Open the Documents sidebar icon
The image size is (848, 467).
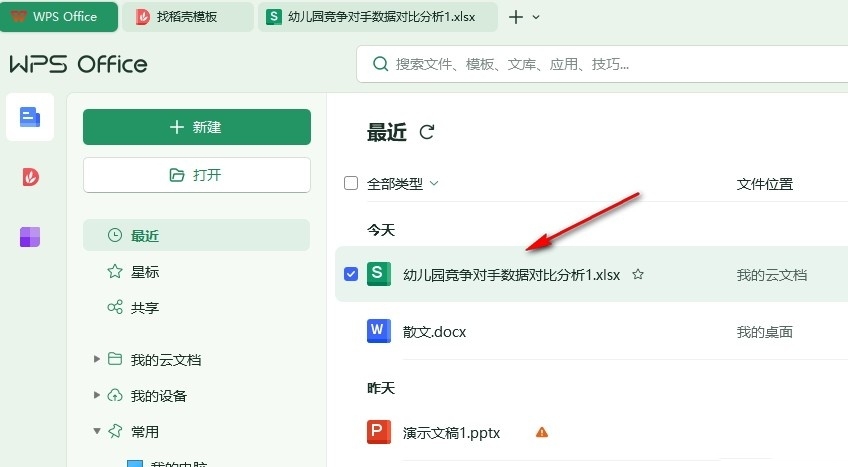(30, 117)
